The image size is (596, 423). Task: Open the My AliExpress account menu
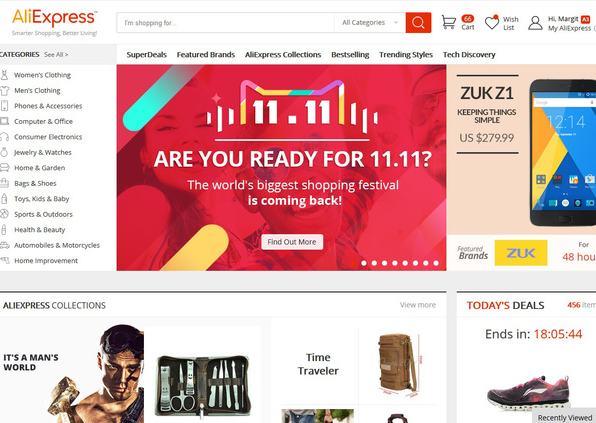569,28
